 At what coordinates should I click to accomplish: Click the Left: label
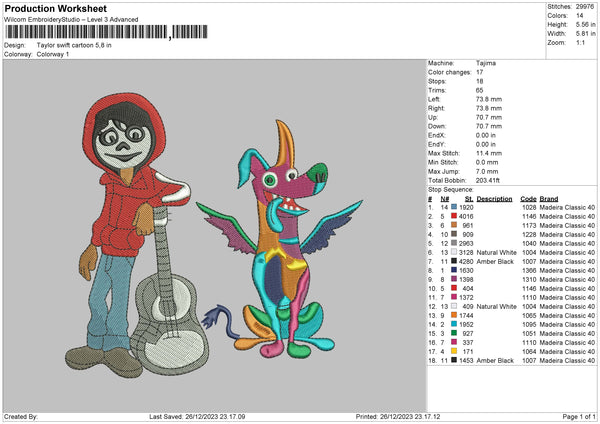(434, 99)
